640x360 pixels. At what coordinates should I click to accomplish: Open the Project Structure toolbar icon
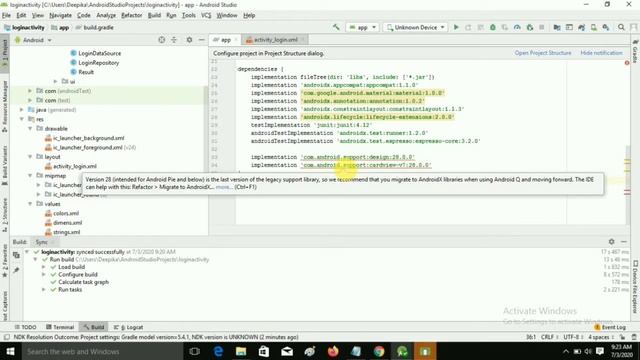coord(557,27)
